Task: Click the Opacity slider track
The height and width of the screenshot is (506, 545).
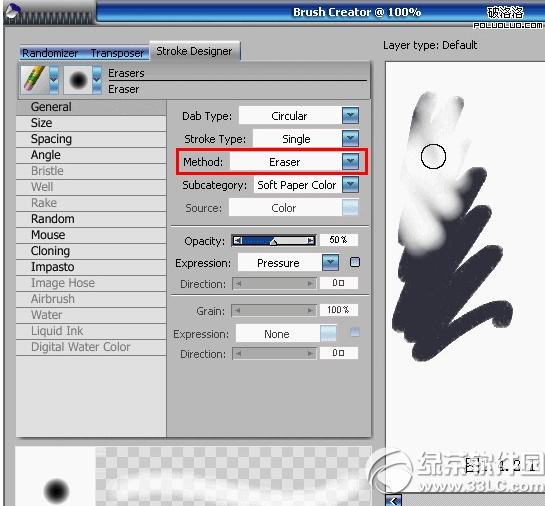Action: coord(274,240)
